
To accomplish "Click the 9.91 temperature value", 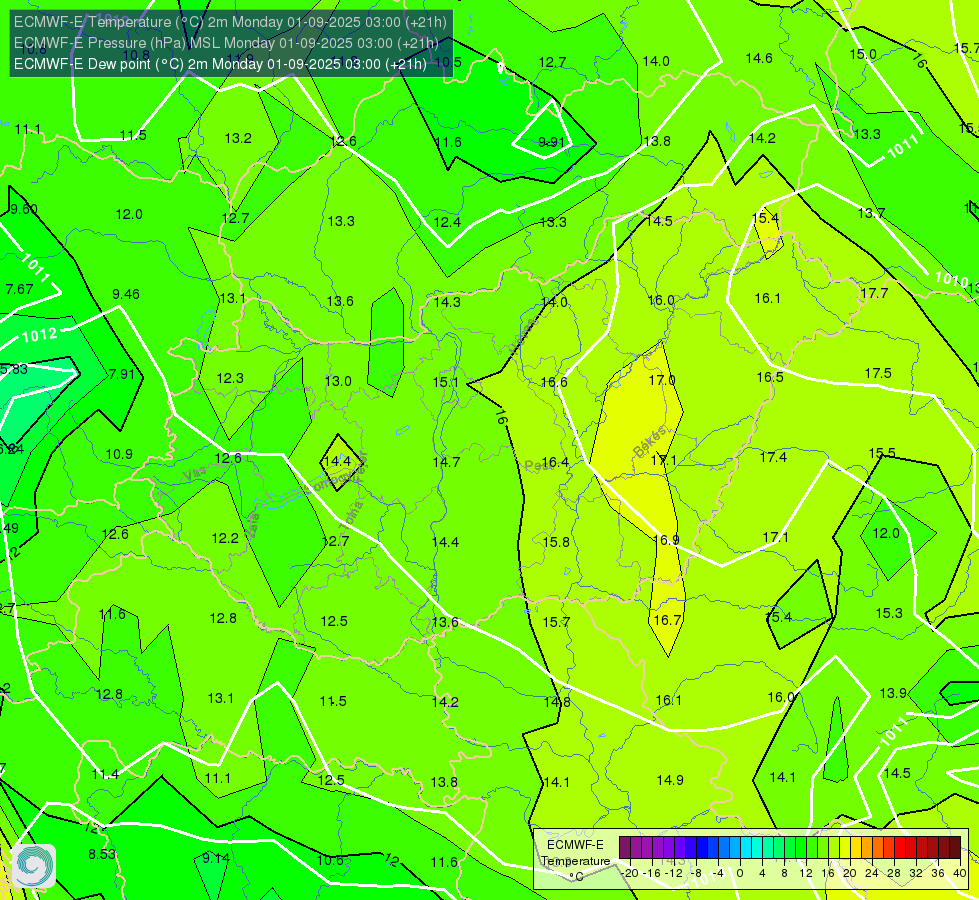I will click(x=551, y=142).
